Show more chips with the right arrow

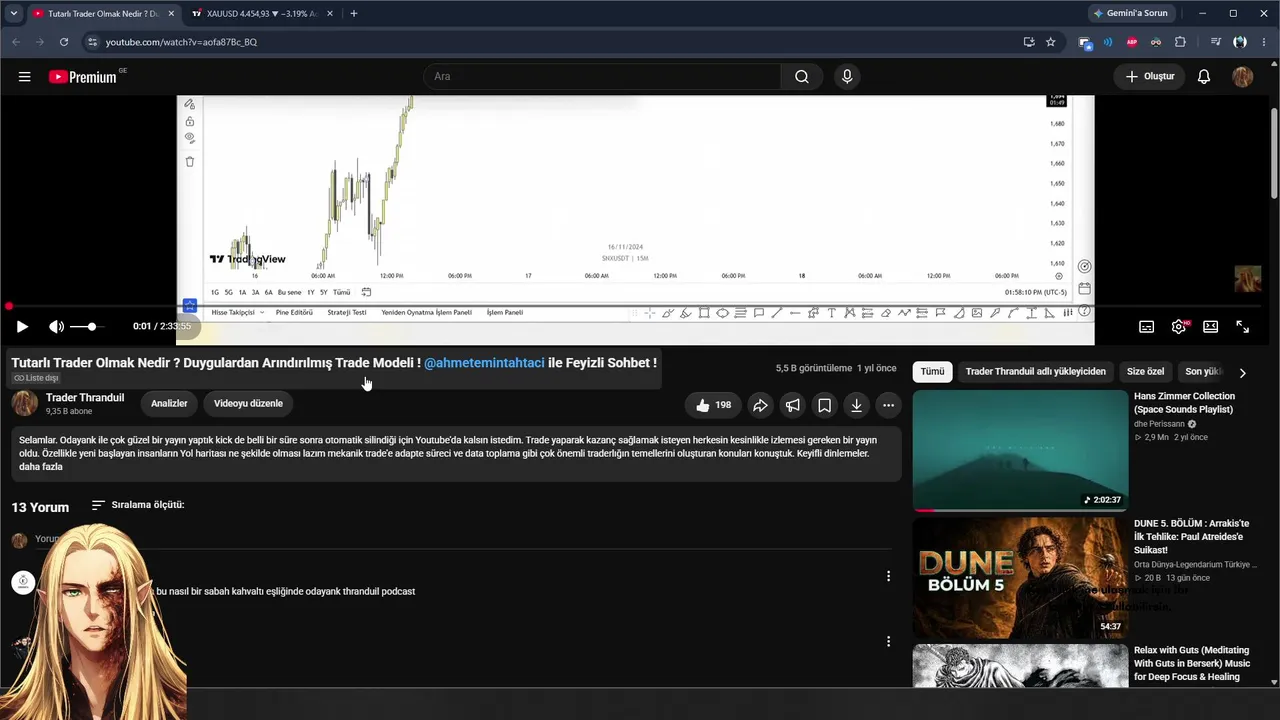tap(1242, 373)
